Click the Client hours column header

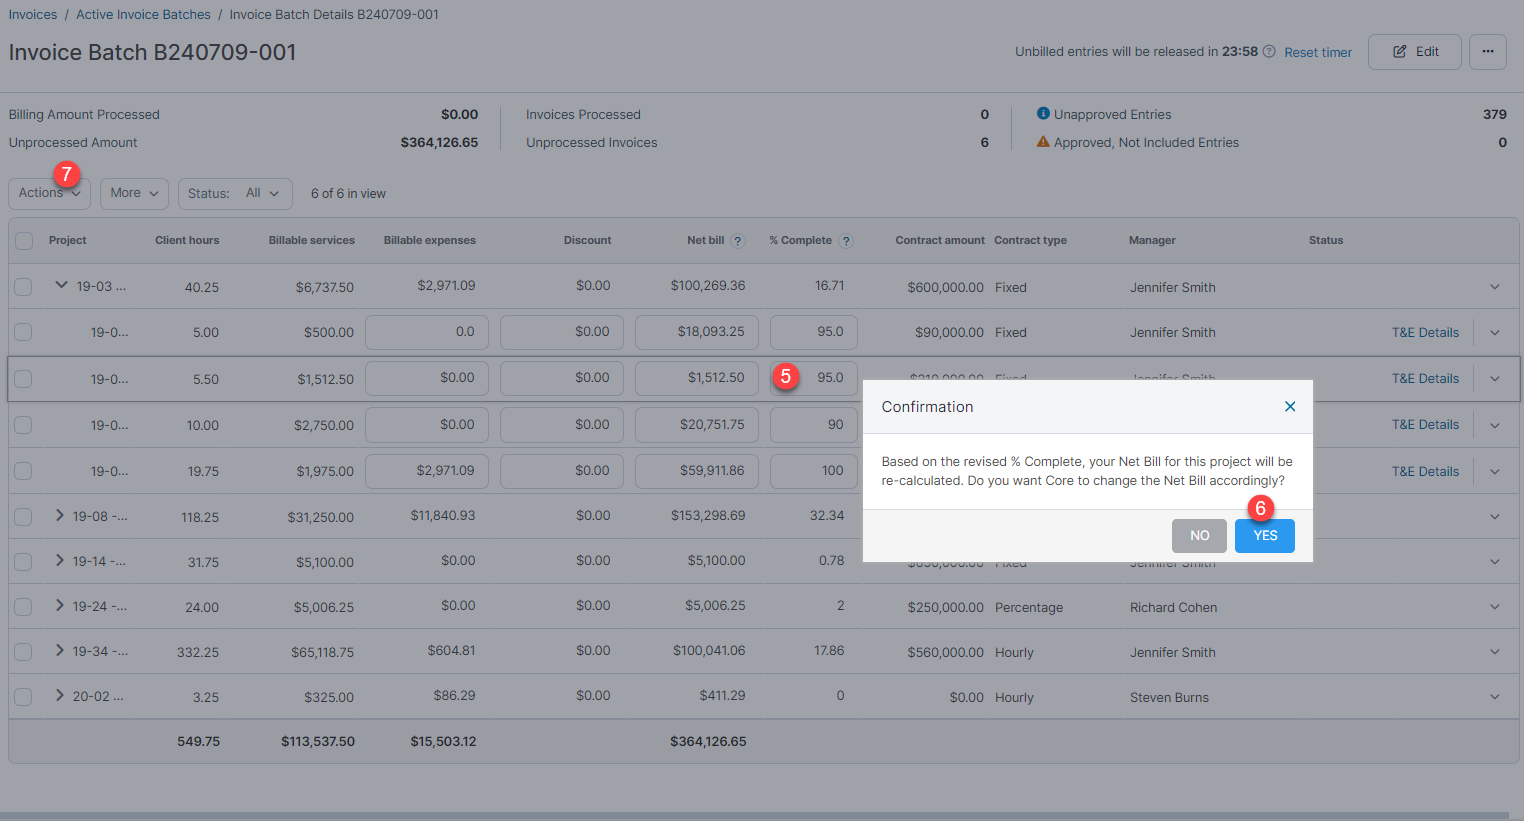click(x=187, y=240)
